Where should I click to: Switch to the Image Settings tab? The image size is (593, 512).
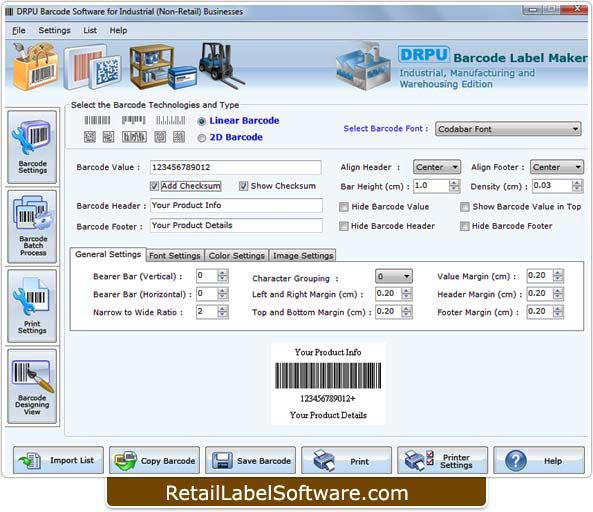pos(303,256)
